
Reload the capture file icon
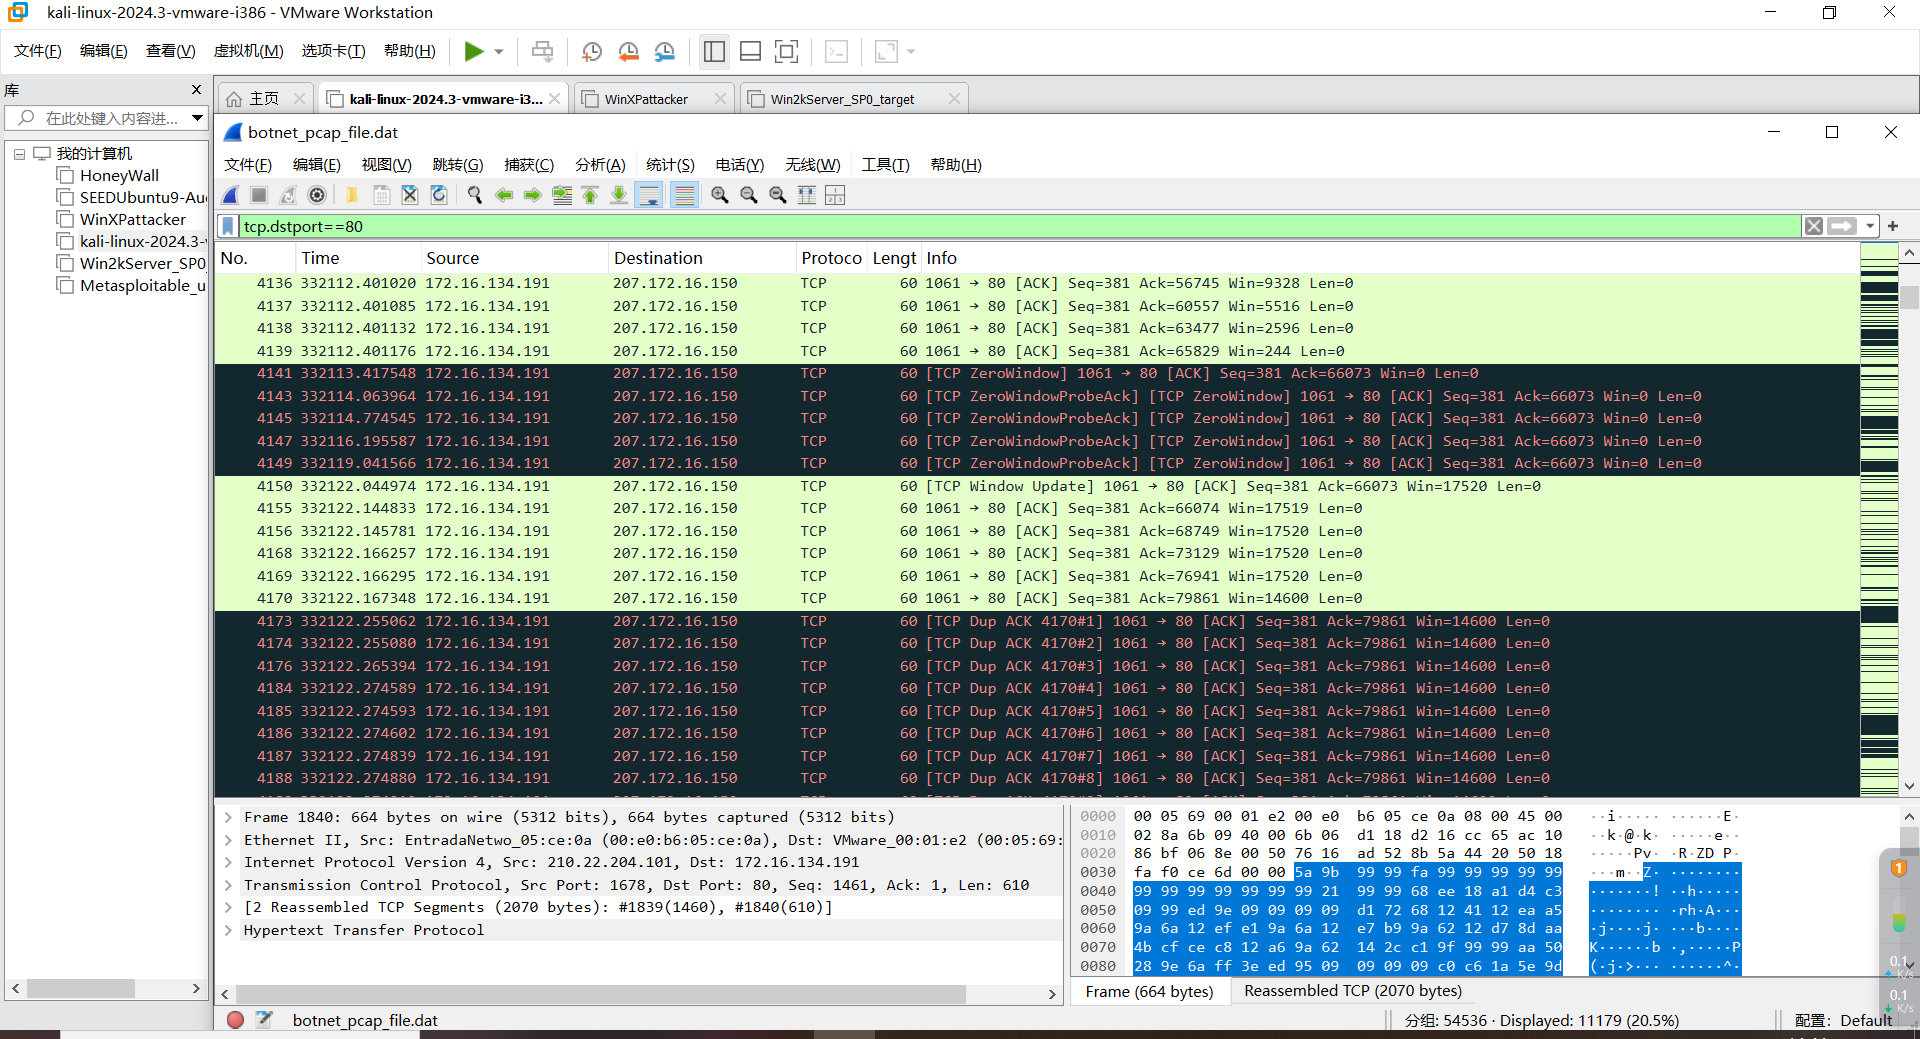click(438, 195)
